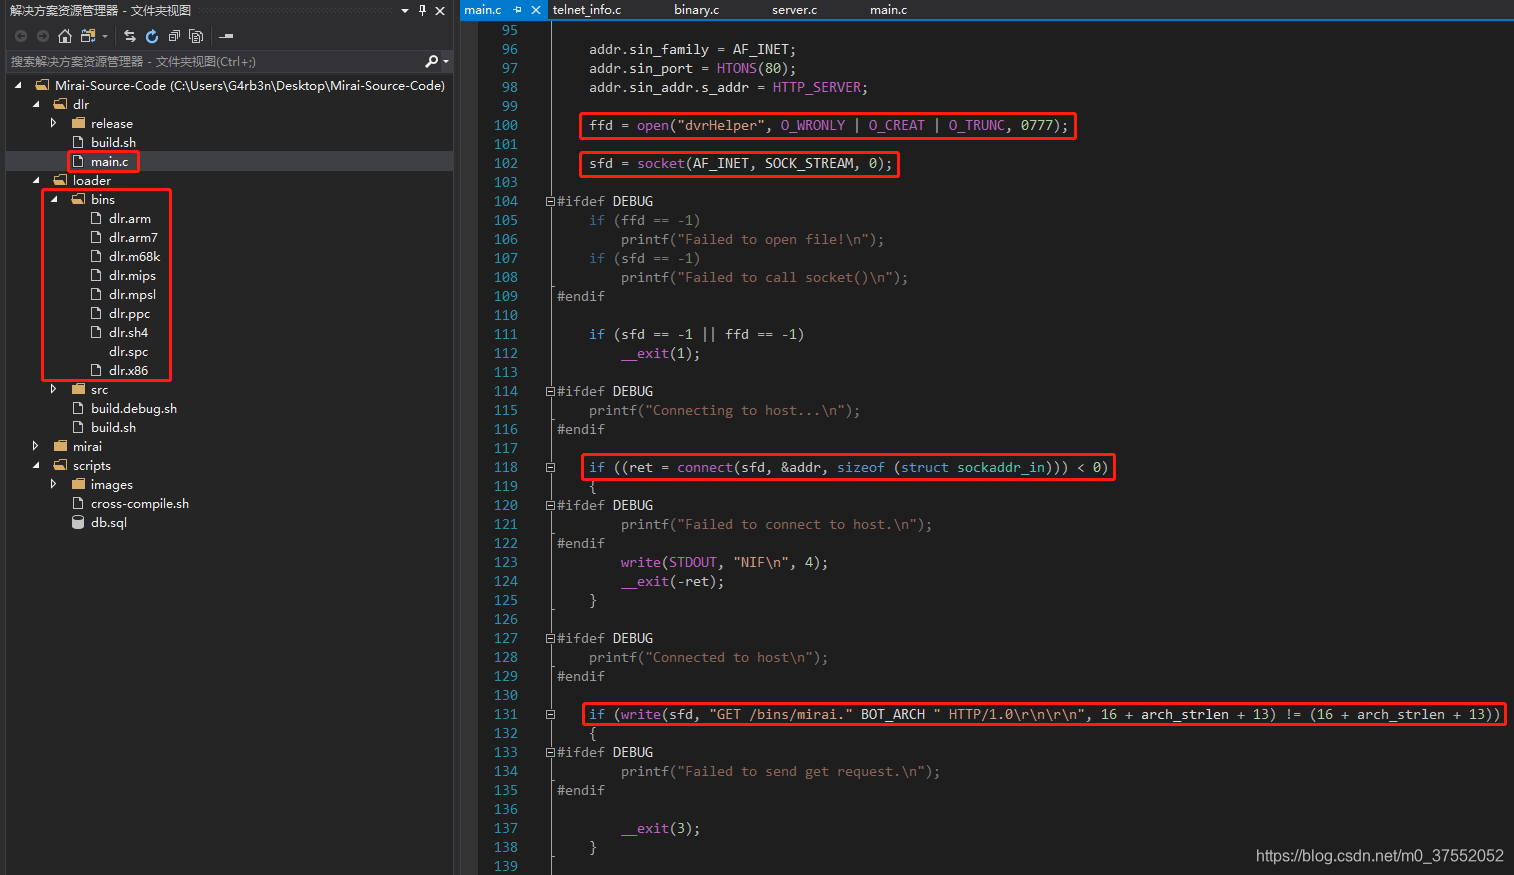Click the Switch Views folder icon
The height and width of the screenshot is (875, 1514).
click(x=88, y=36)
